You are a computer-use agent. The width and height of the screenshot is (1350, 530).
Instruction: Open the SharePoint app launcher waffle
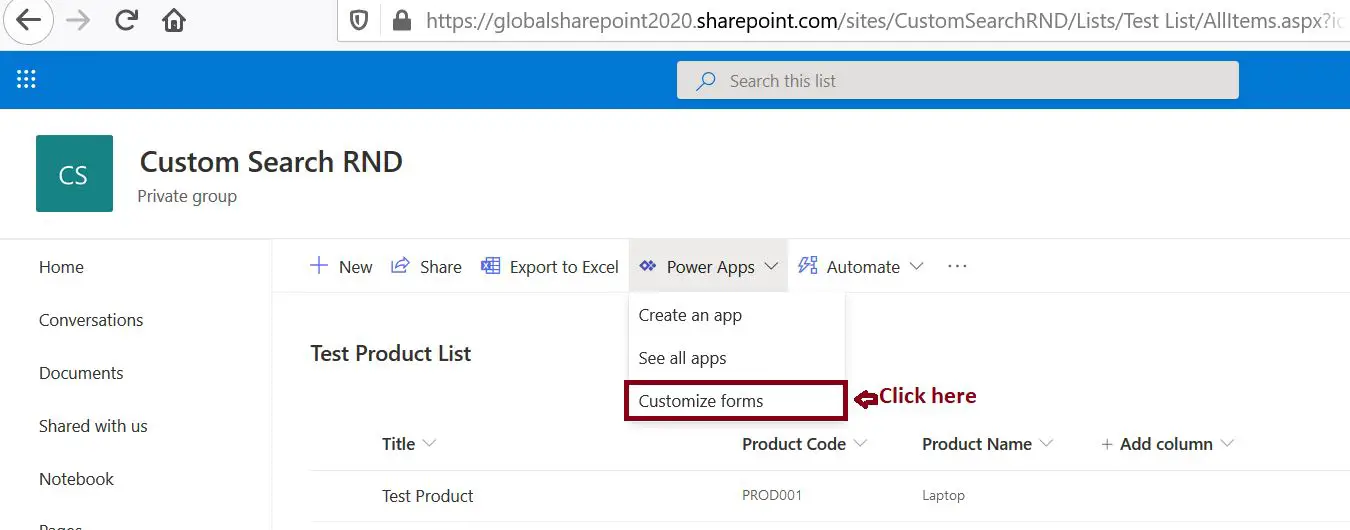[26, 80]
